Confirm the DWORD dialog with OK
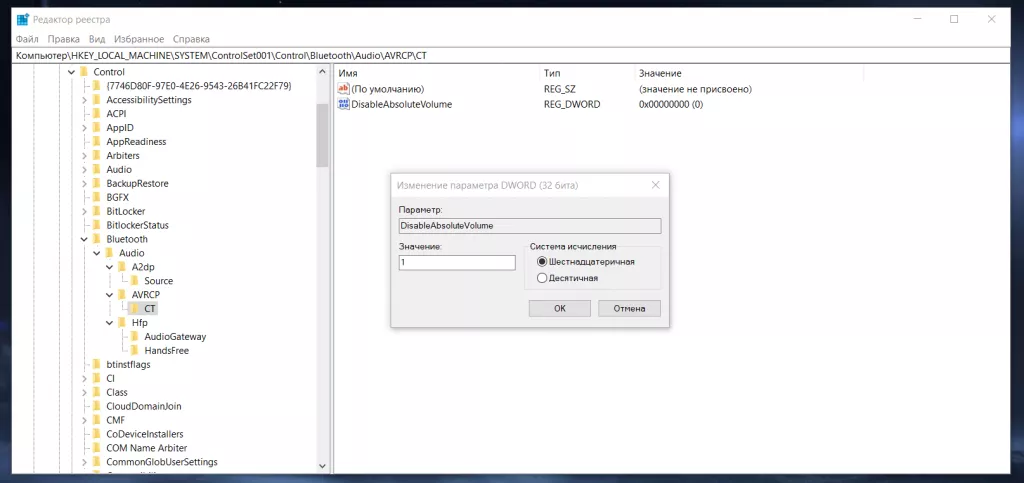1024x483 pixels. (x=560, y=309)
